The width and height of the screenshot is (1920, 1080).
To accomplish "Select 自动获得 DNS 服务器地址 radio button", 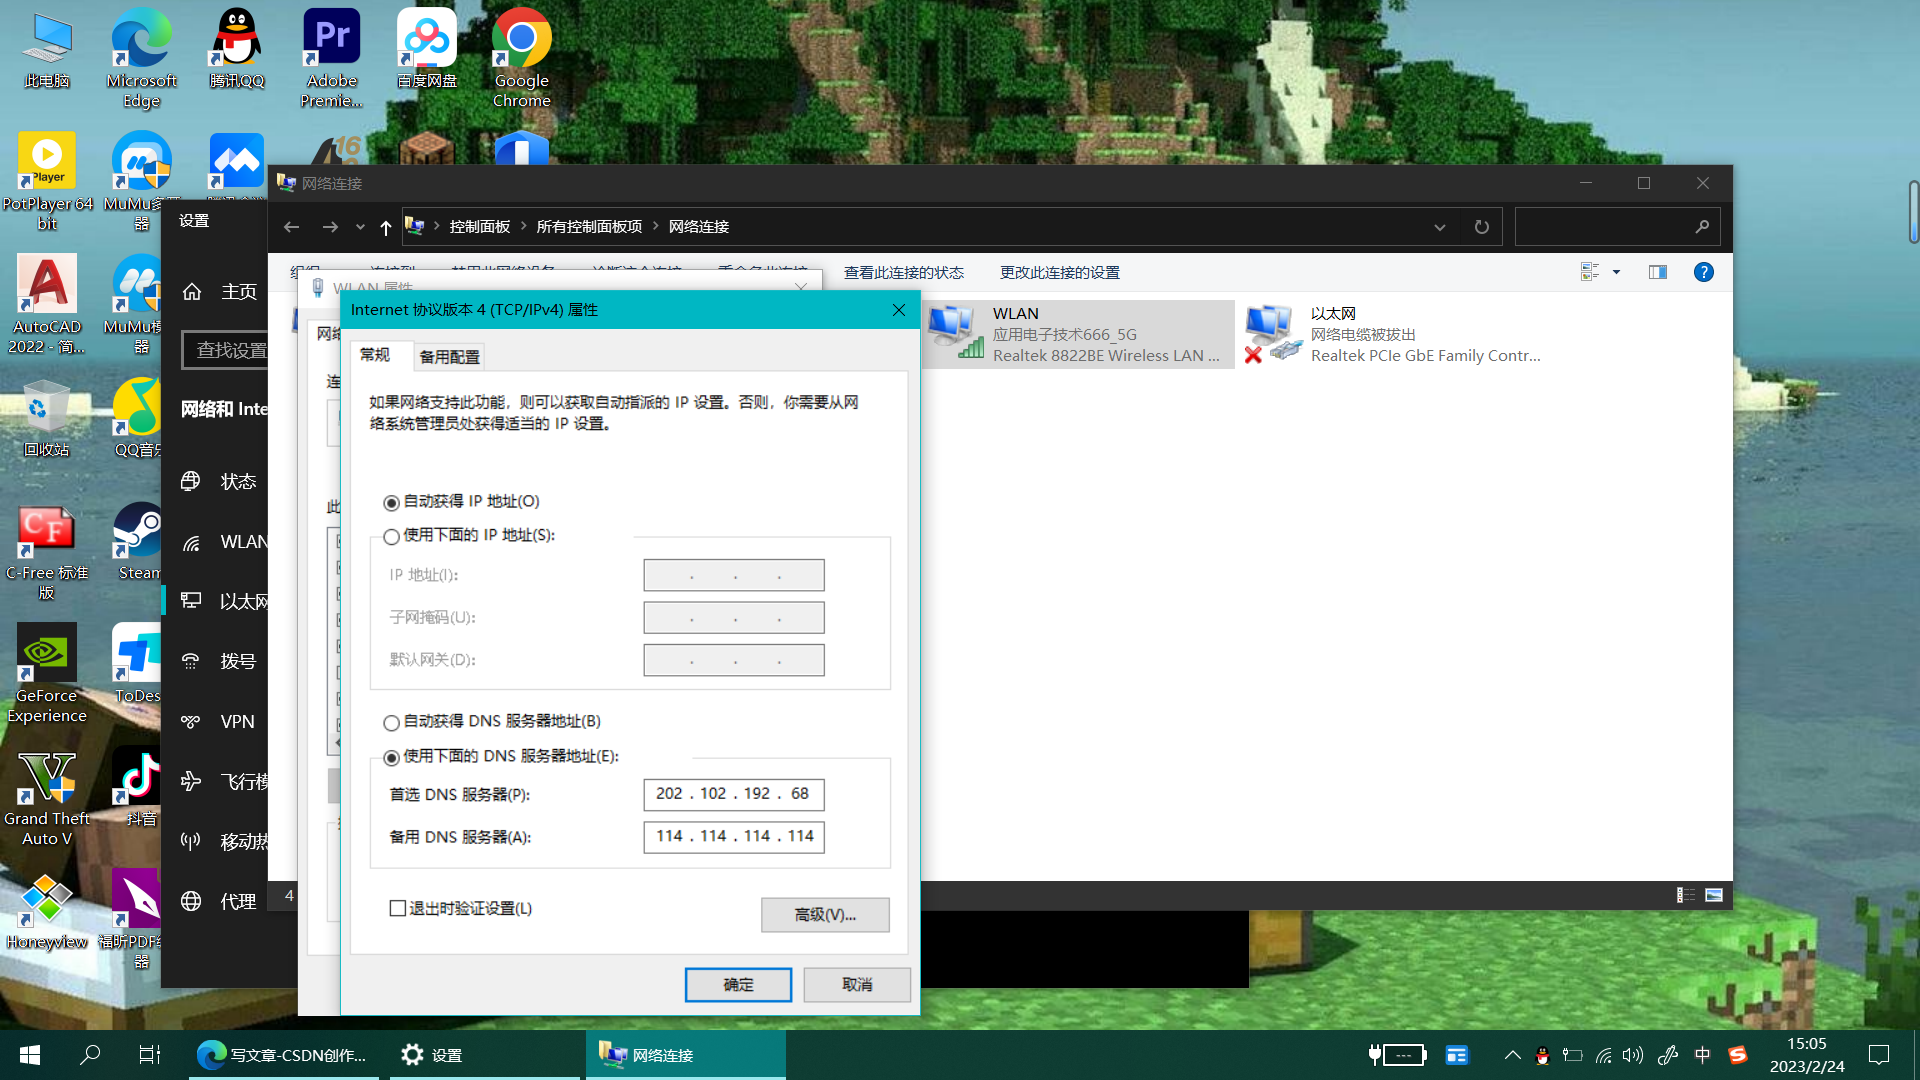I will (392, 722).
